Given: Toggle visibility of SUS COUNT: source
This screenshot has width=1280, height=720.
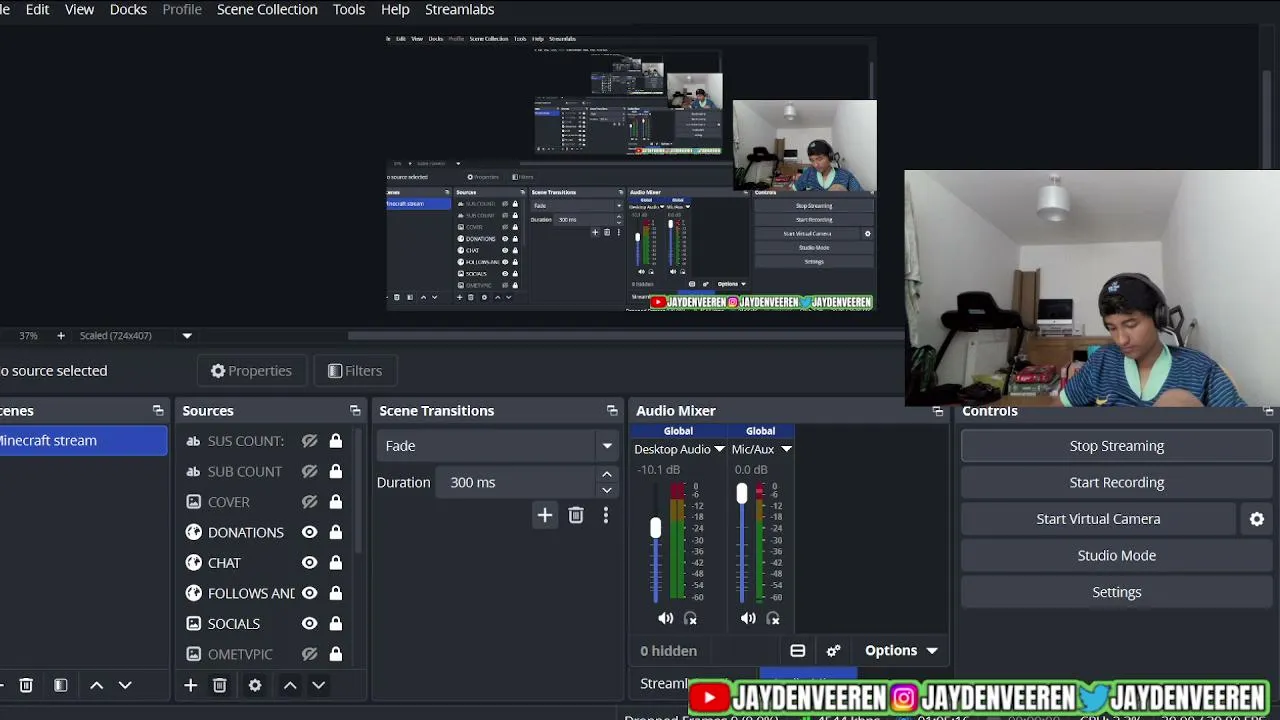Looking at the screenshot, I should (x=310, y=441).
